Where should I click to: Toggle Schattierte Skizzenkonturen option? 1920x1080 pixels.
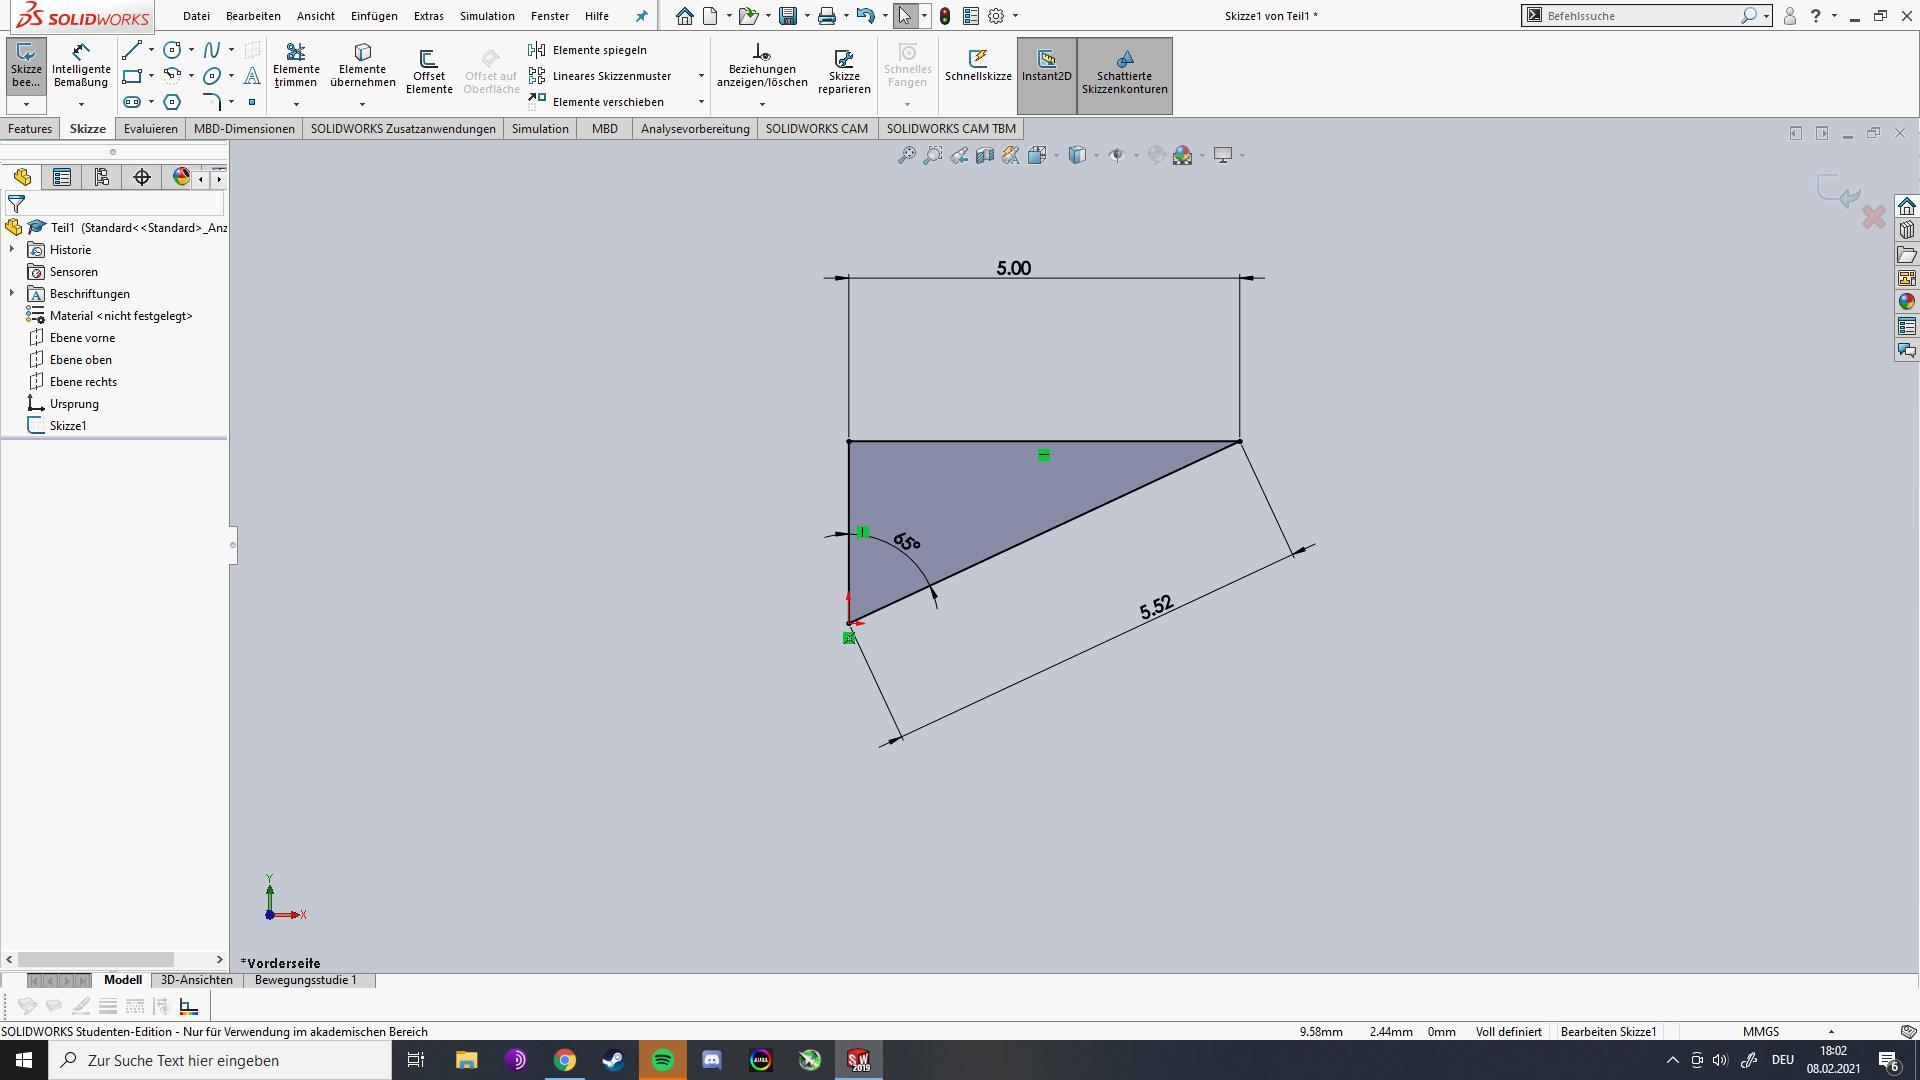pos(1124,72)
